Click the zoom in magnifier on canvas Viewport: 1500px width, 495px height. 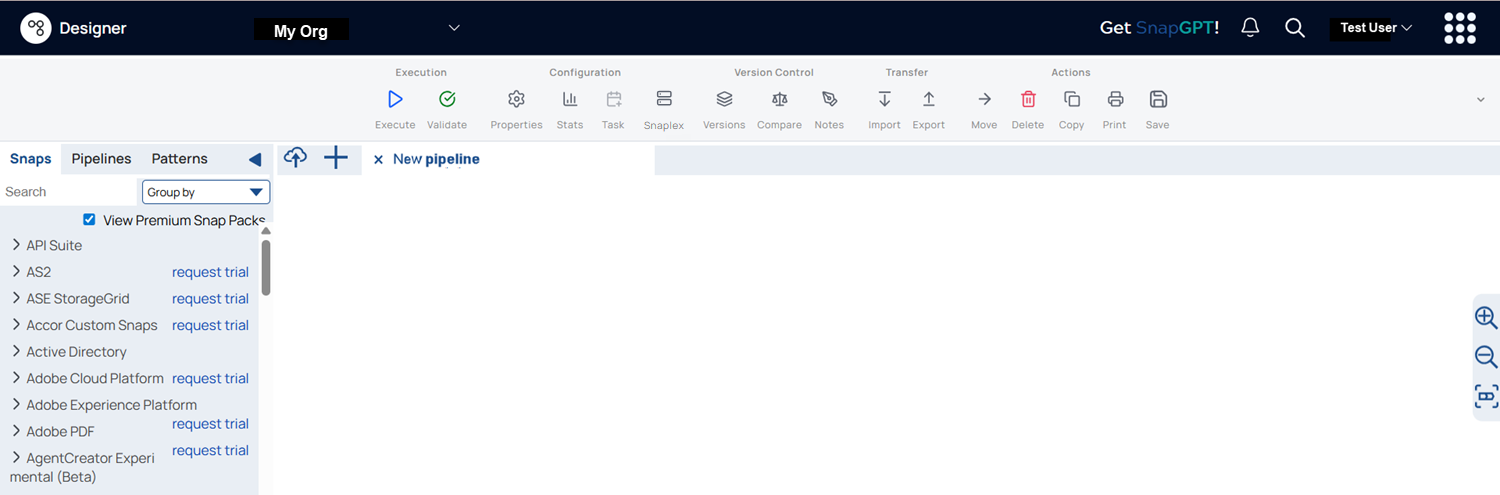[1486, 318]
